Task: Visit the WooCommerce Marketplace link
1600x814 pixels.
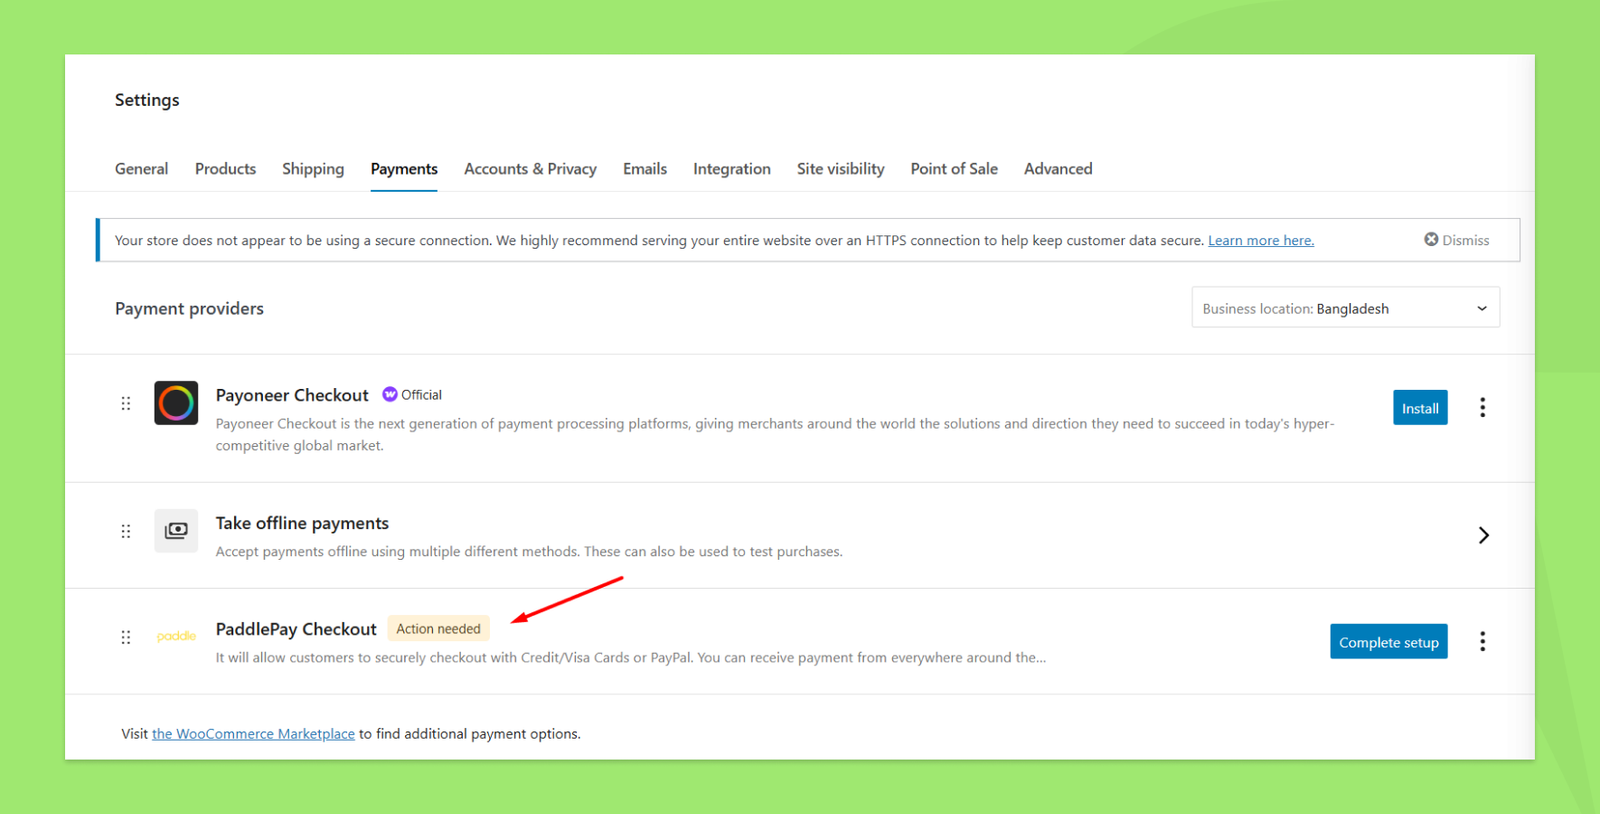Action: coord(253,734)
